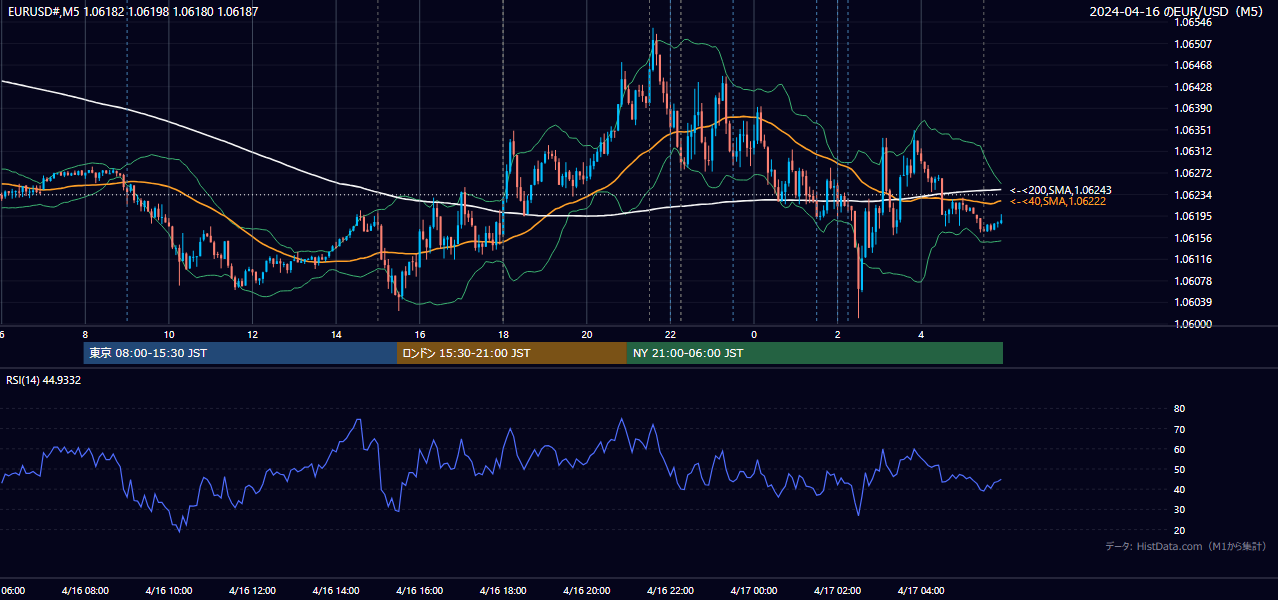The width and height of the screenshot is (1278, 600).
Task: Click price axis label 1.06000
Action: click(x=1194, y=324)
